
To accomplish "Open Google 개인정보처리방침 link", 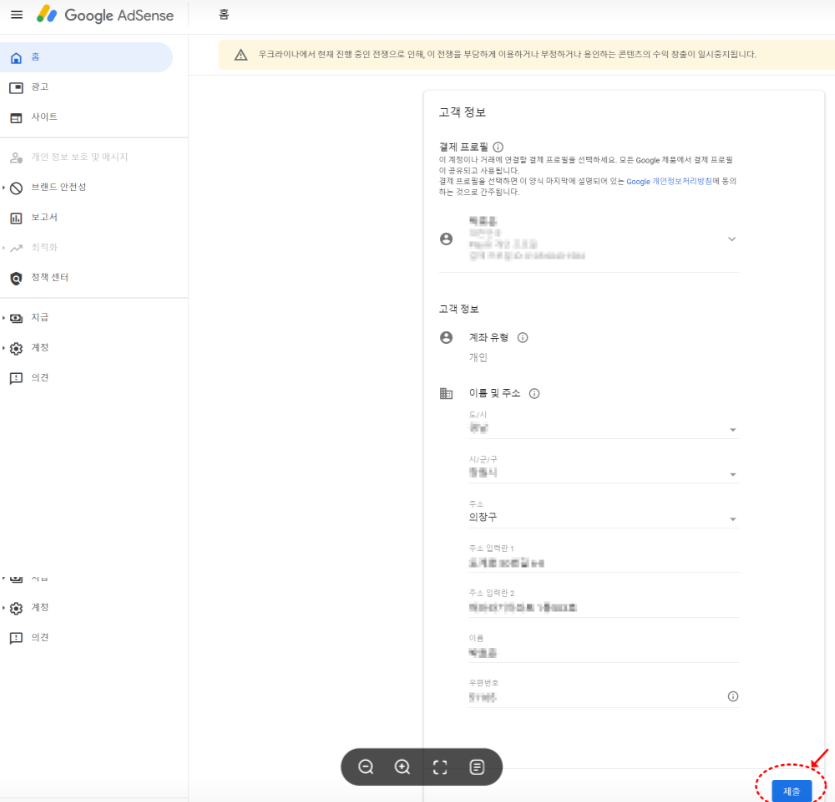I will coord(669,182).
